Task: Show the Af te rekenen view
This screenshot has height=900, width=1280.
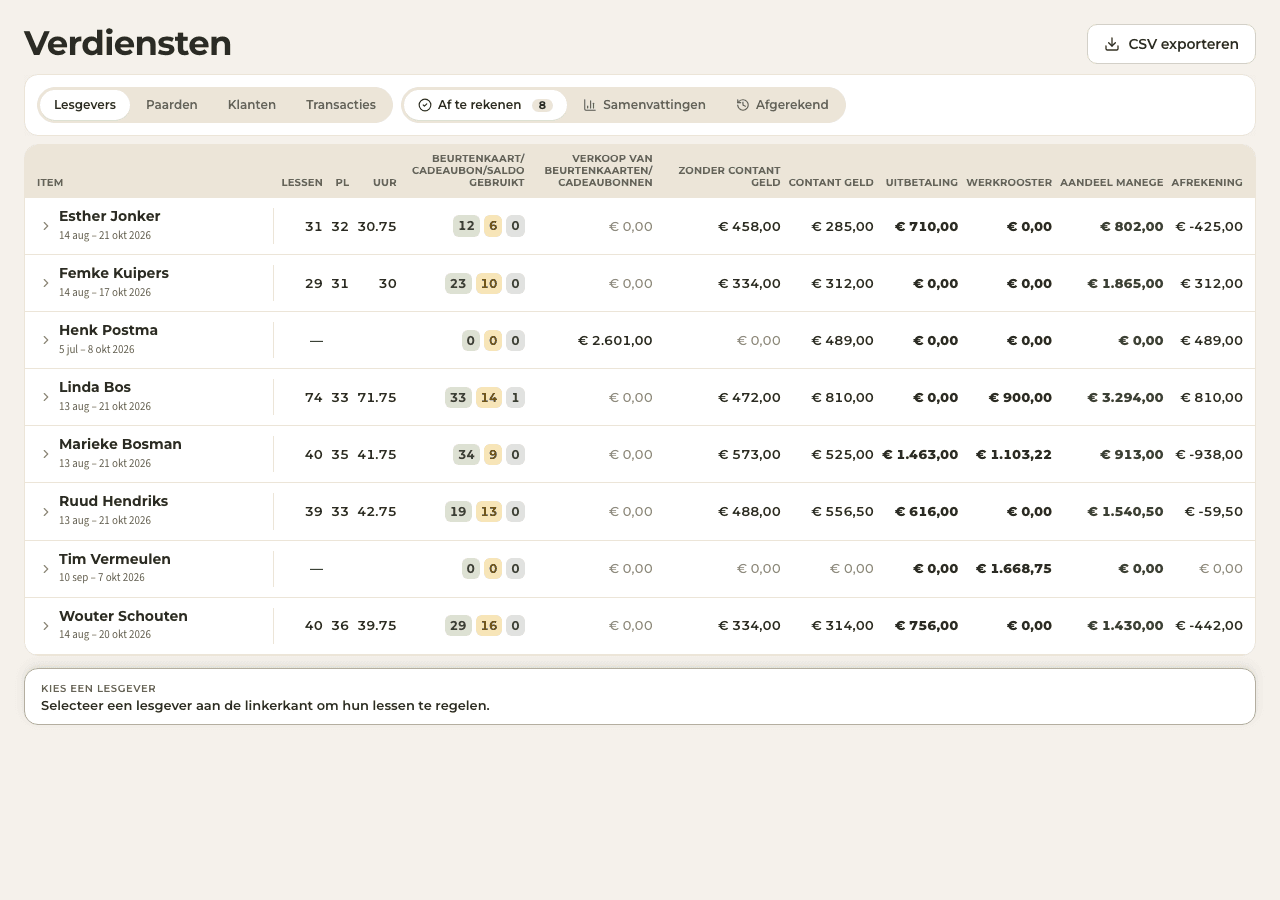Action: (485, 105)
